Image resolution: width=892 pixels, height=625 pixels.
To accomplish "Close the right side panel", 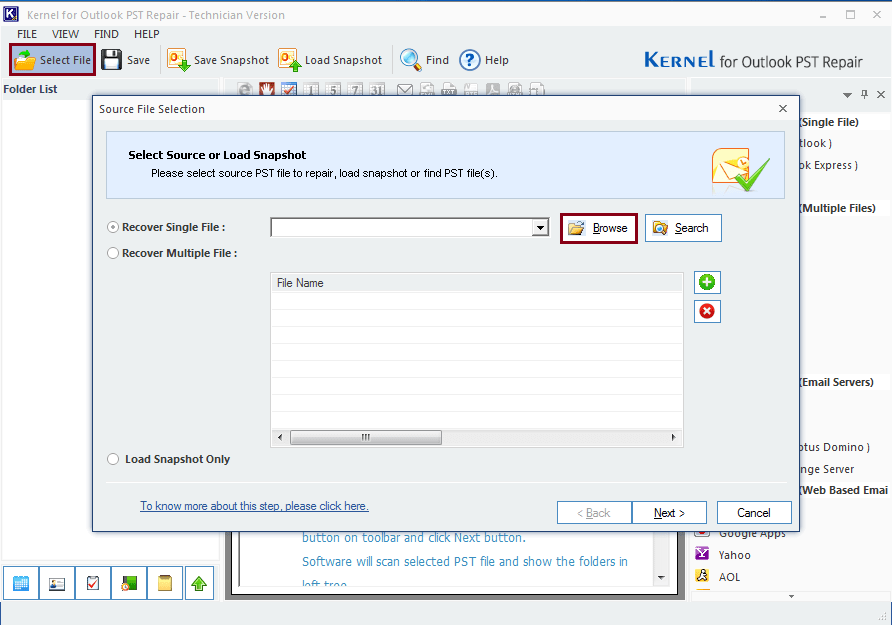I will click(881, 94).
